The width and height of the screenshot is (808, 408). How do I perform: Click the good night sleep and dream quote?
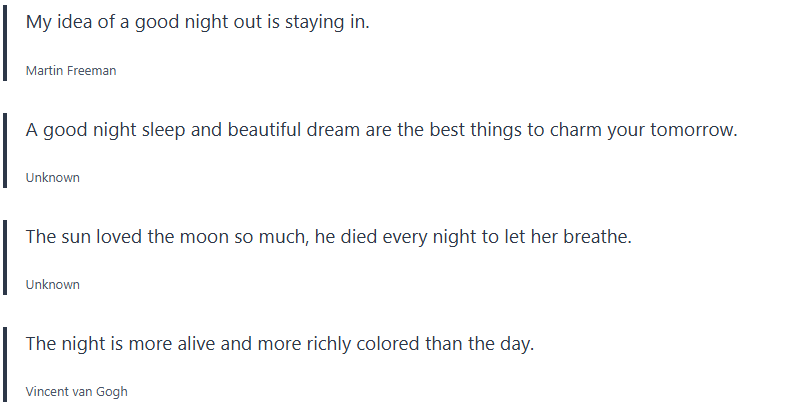coord(381,130)
